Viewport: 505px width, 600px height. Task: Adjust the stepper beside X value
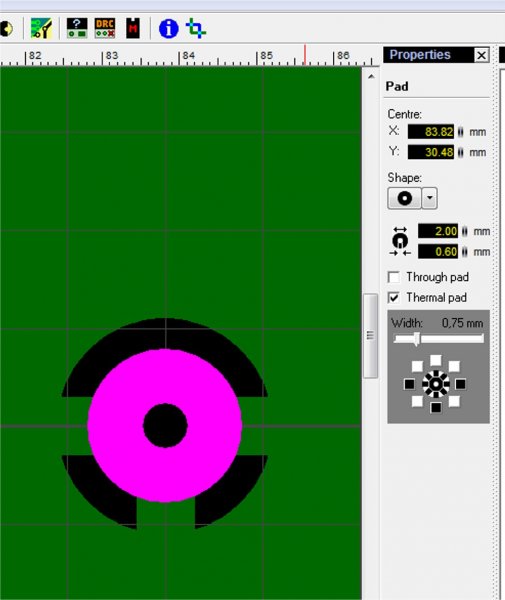pyautogui.click(x=461, y=132)
